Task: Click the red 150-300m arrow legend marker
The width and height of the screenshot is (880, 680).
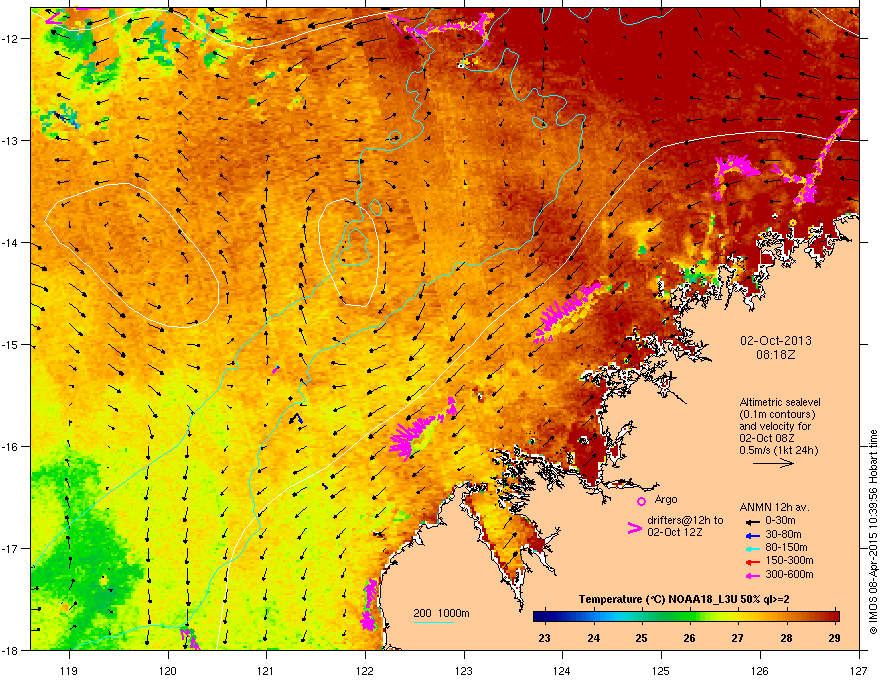Action: coord(752,561)
